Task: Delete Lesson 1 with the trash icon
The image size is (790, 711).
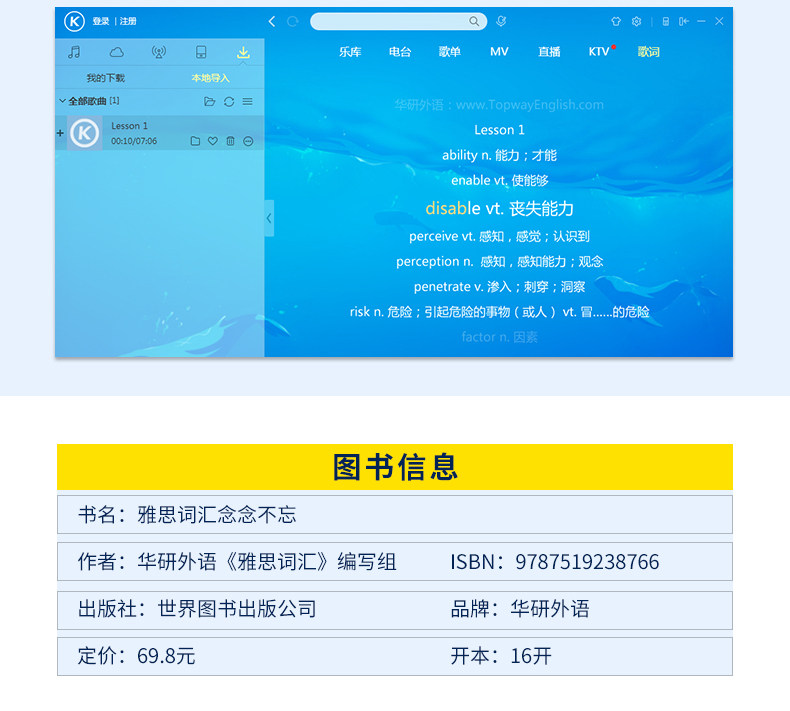Action: pyautogui.click(x=230, y=141)
